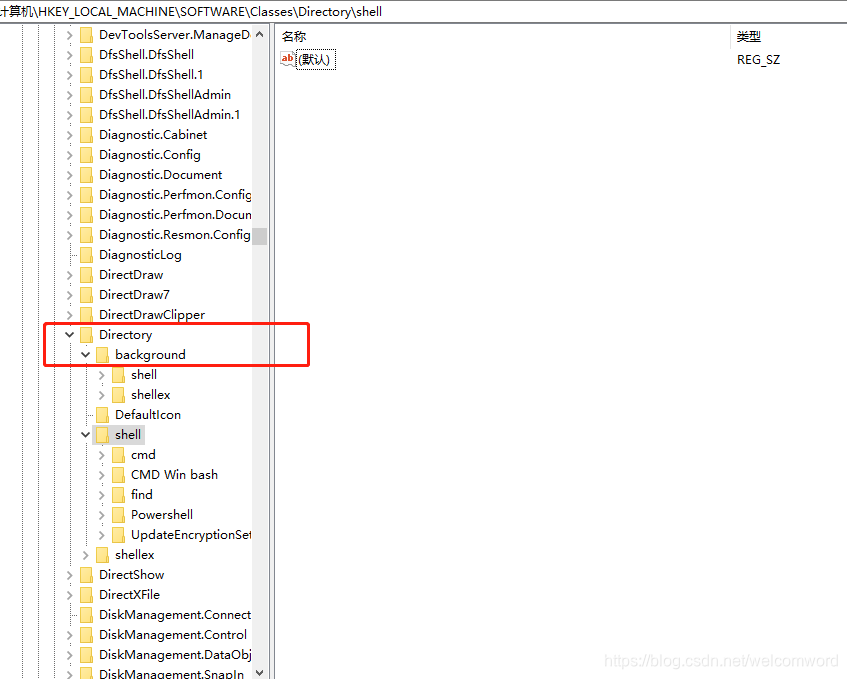Viewport: 847px width, 679px height.
Task: Click folder icon of Diagnostic.Config
Action: click(x=86, y=155)
